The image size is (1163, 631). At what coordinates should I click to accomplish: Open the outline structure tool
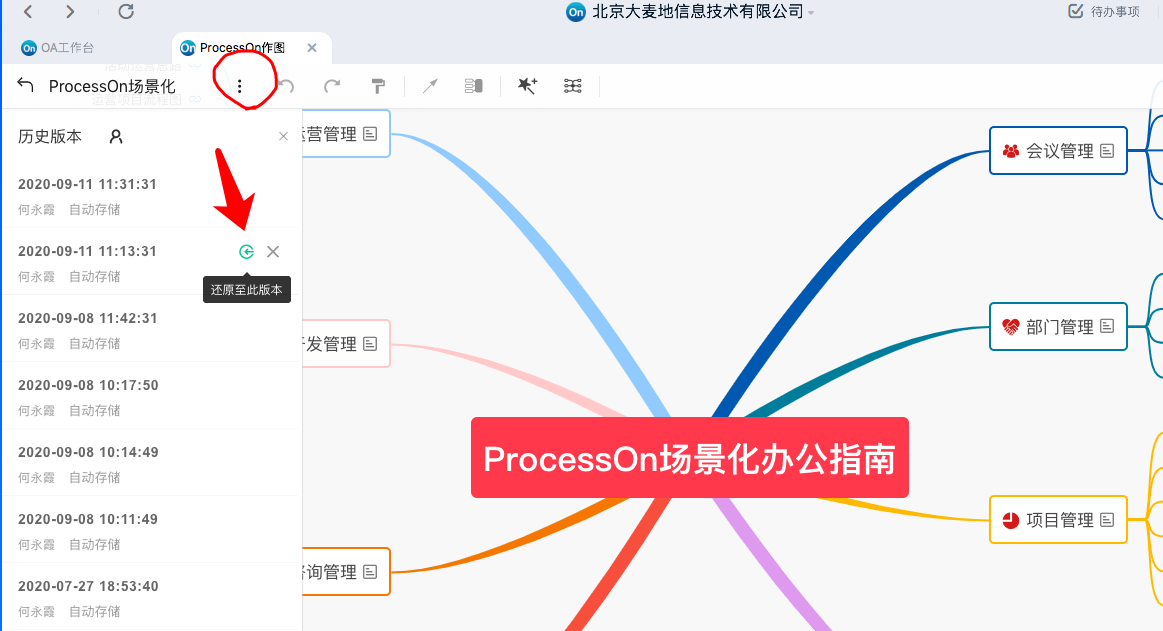tap(473, 86)
